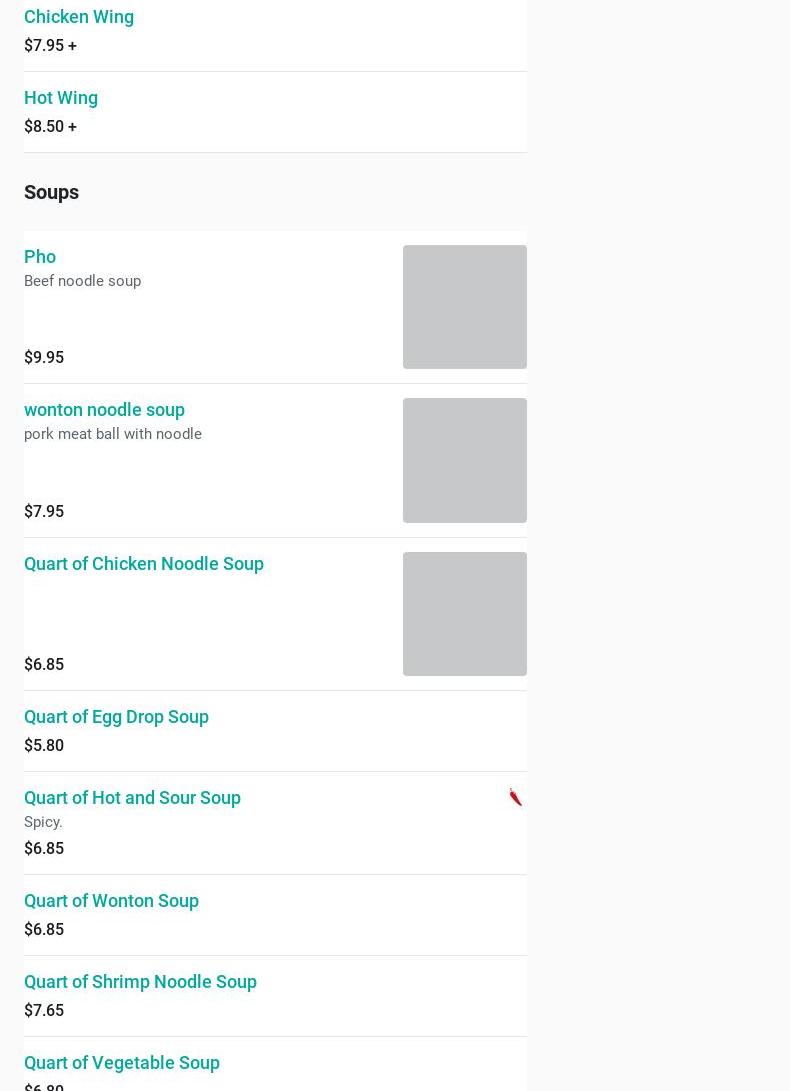Open Quart of Wonton Soup item

(111, 901)
